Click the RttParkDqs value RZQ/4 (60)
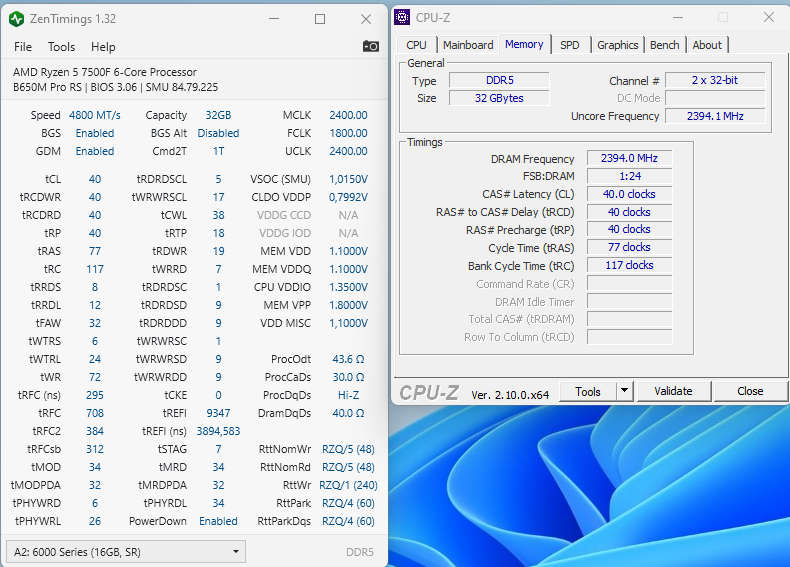 tap(348, 521)
